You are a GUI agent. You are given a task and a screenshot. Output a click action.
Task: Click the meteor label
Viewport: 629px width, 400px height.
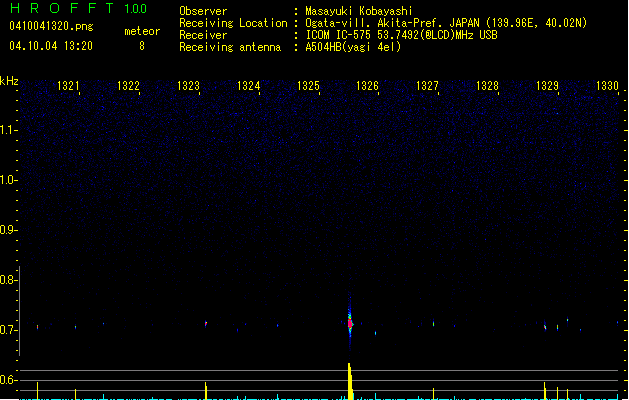[x=142, y=31]
